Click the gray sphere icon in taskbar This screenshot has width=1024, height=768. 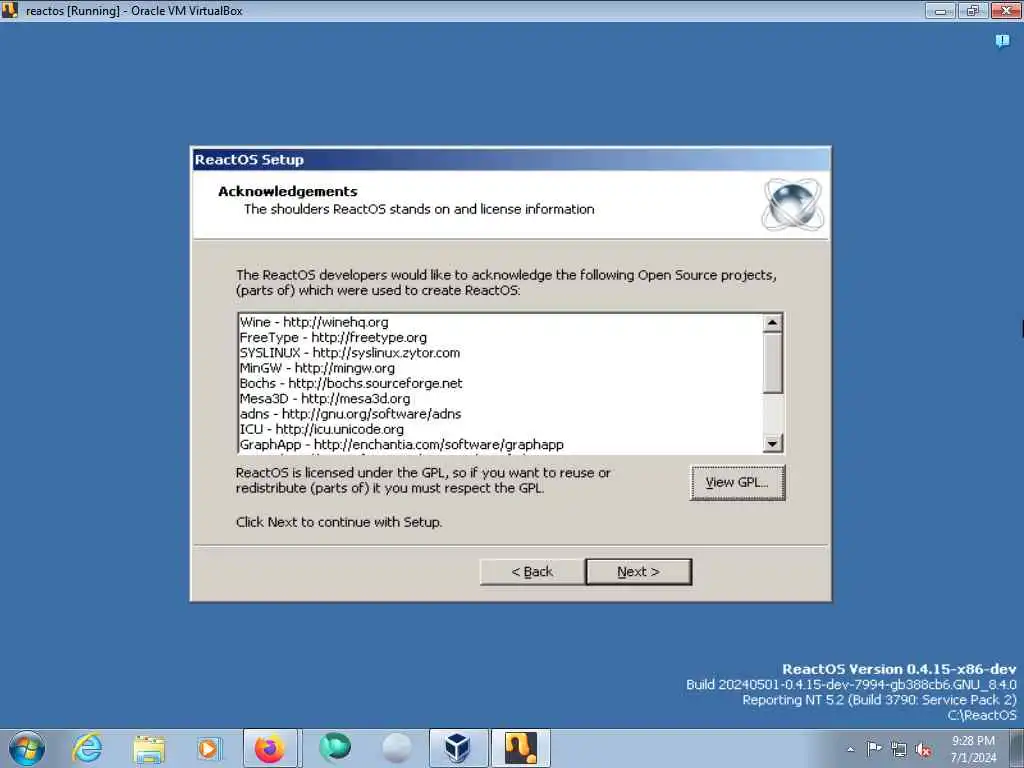pos(396,748)
